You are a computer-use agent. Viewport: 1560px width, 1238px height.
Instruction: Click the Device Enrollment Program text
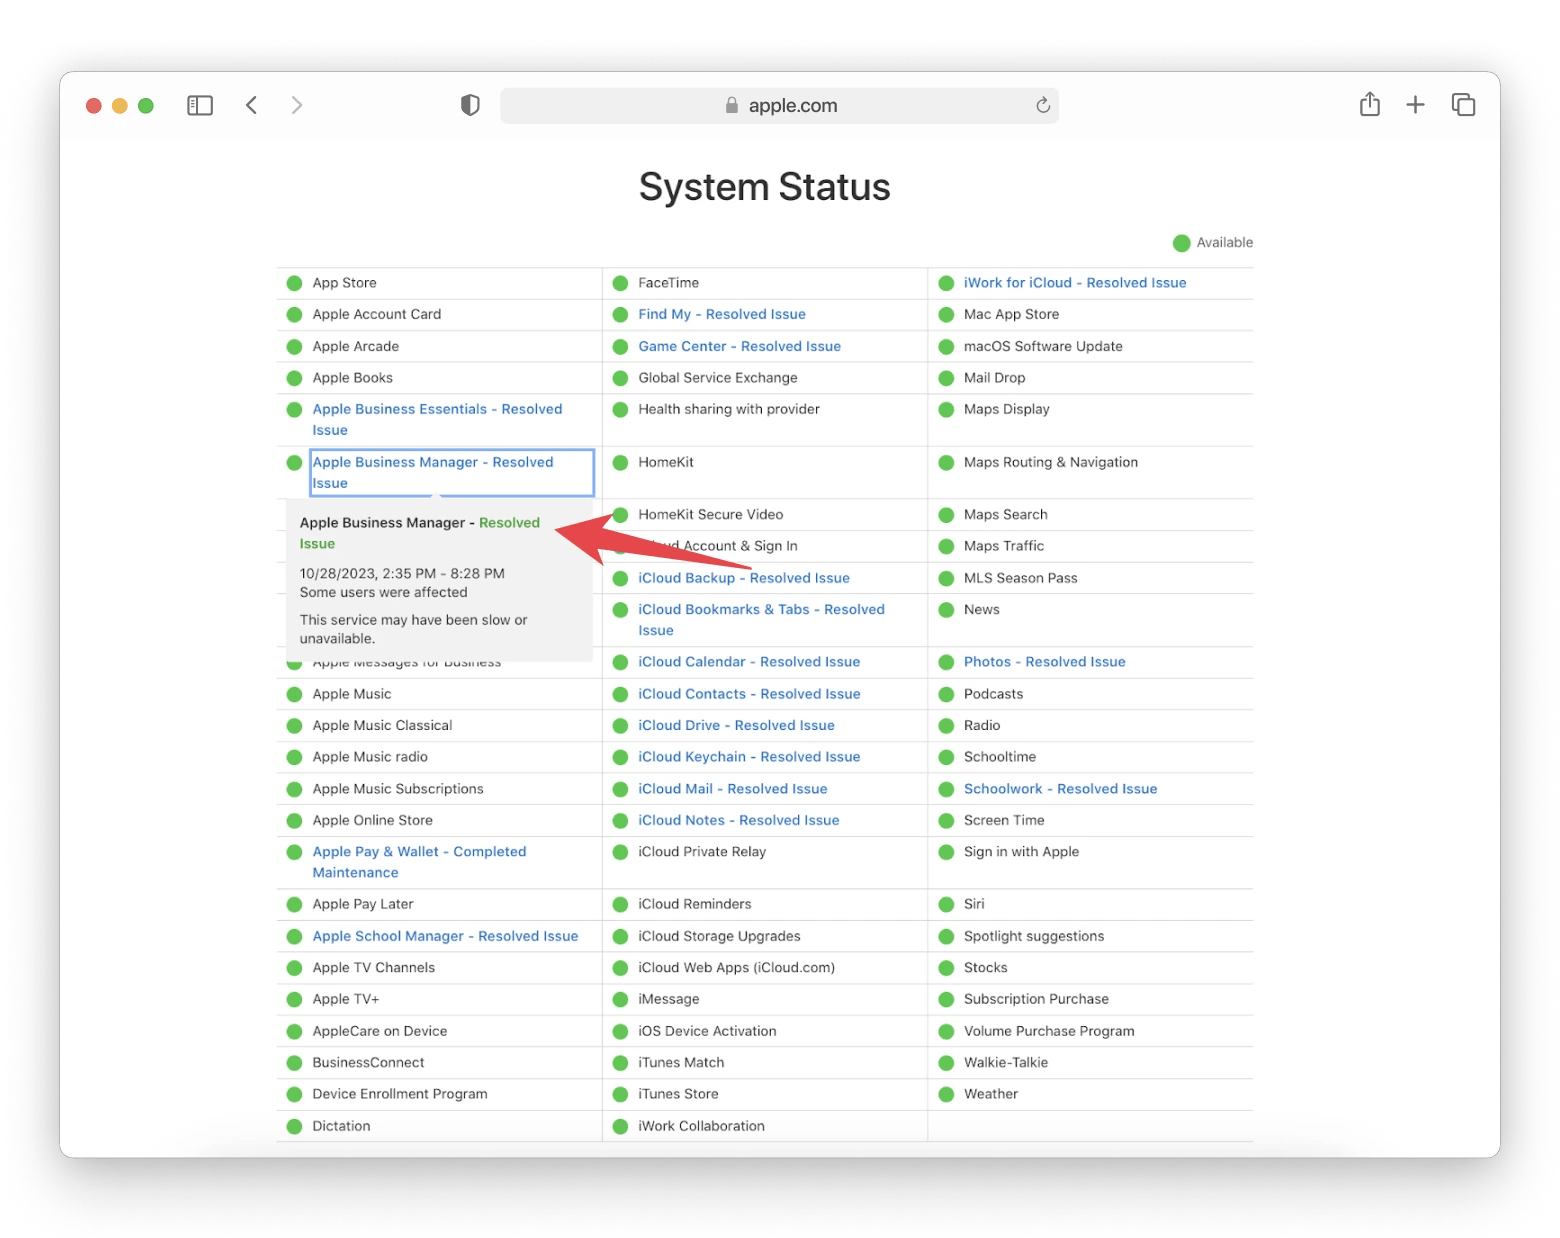(x=400, y=1094)
